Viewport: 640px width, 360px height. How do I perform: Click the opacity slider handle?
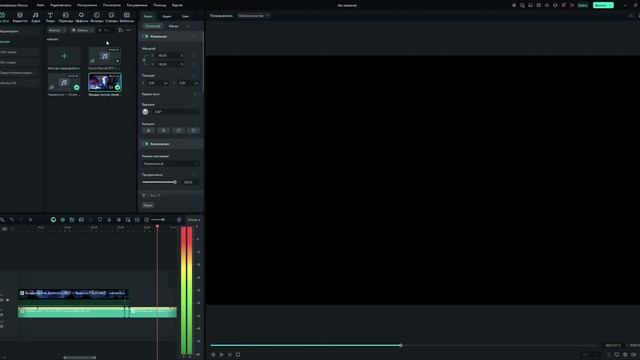tap(175, 182)
